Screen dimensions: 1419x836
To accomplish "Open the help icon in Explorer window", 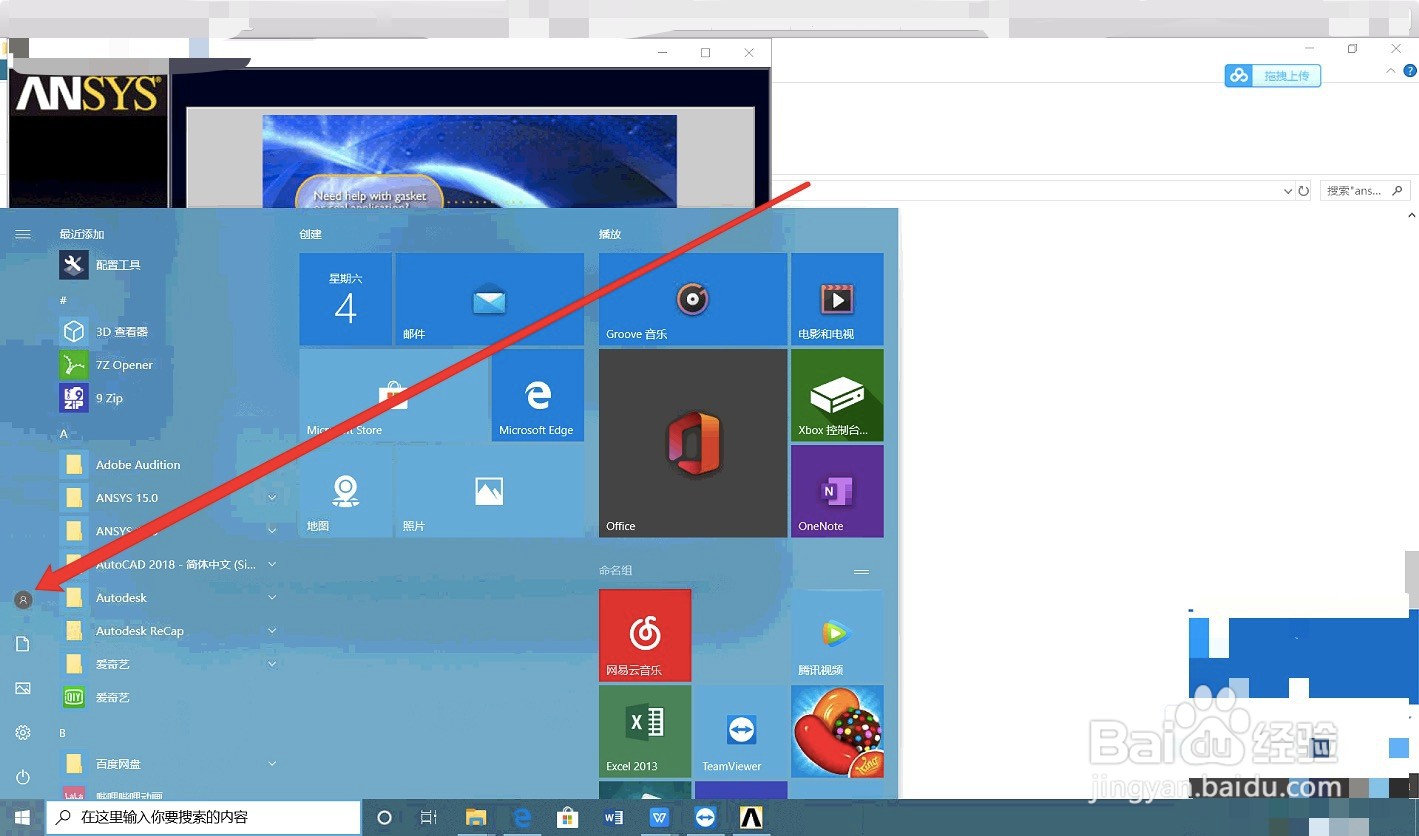I will [x=1410, y=71].
